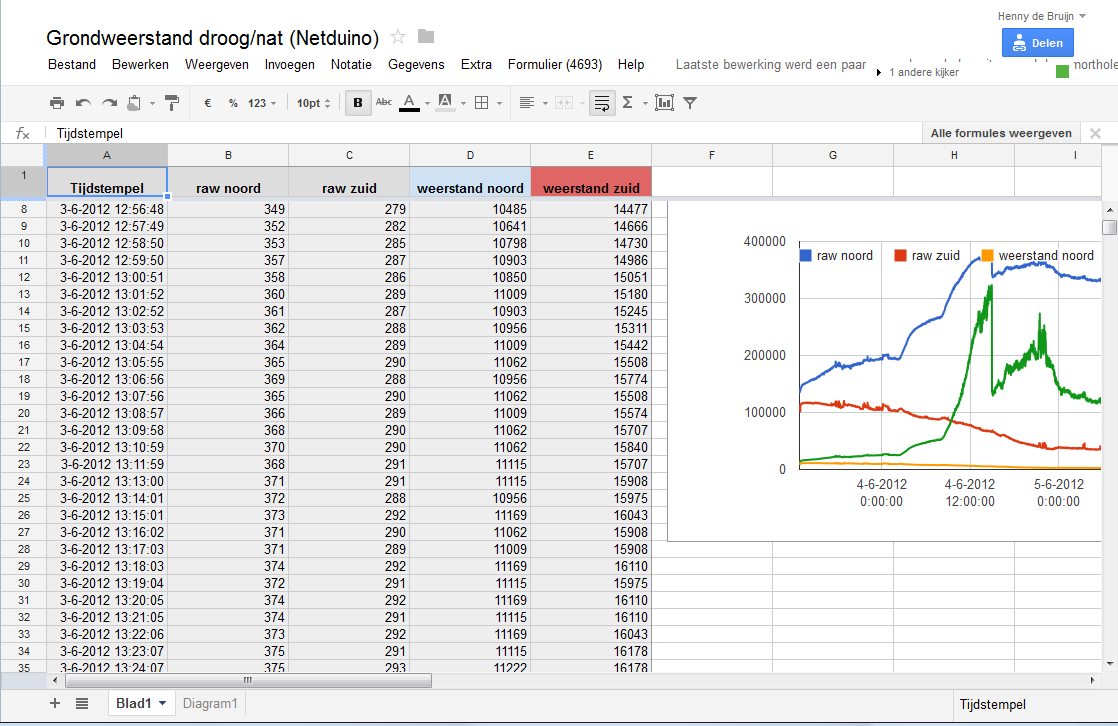Viewport: 1118px width, 726px height.
Task: Open the Blad1 sheet dropdown arrow
Action: click(x=164, y=703)
